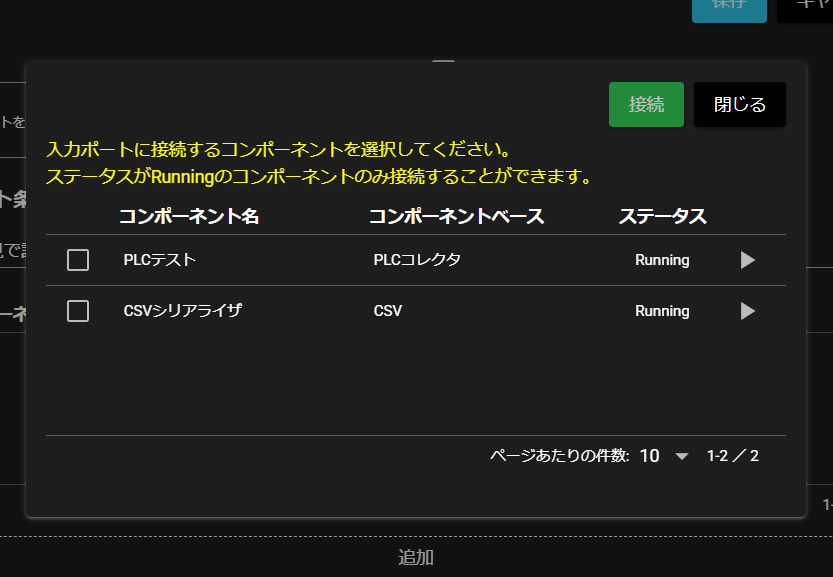Click the PLCコレクタ base cell
Image resolution: width=833 pixels, height=577 pixels.
(x=417, y=260)
